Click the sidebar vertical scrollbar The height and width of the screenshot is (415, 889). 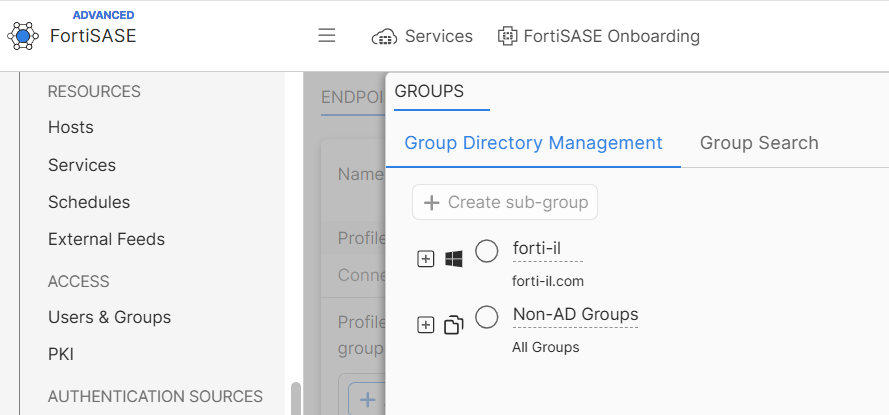pos(295,398)
